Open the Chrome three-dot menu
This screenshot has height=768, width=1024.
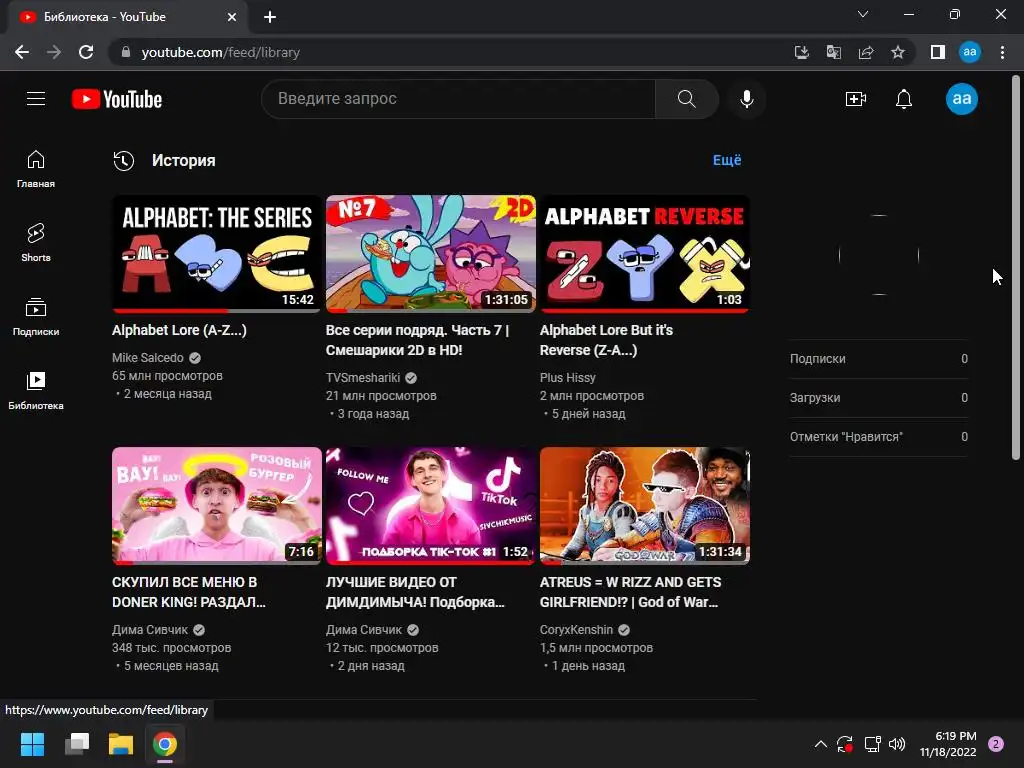(x=1002, y=52)
